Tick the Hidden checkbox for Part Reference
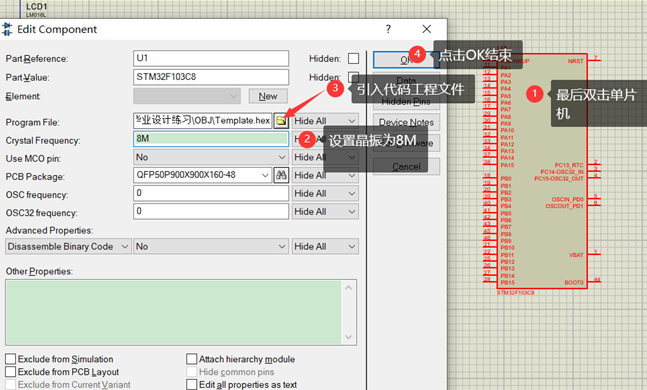The width and height of the screenshot is (647, 390). (354, 59)
